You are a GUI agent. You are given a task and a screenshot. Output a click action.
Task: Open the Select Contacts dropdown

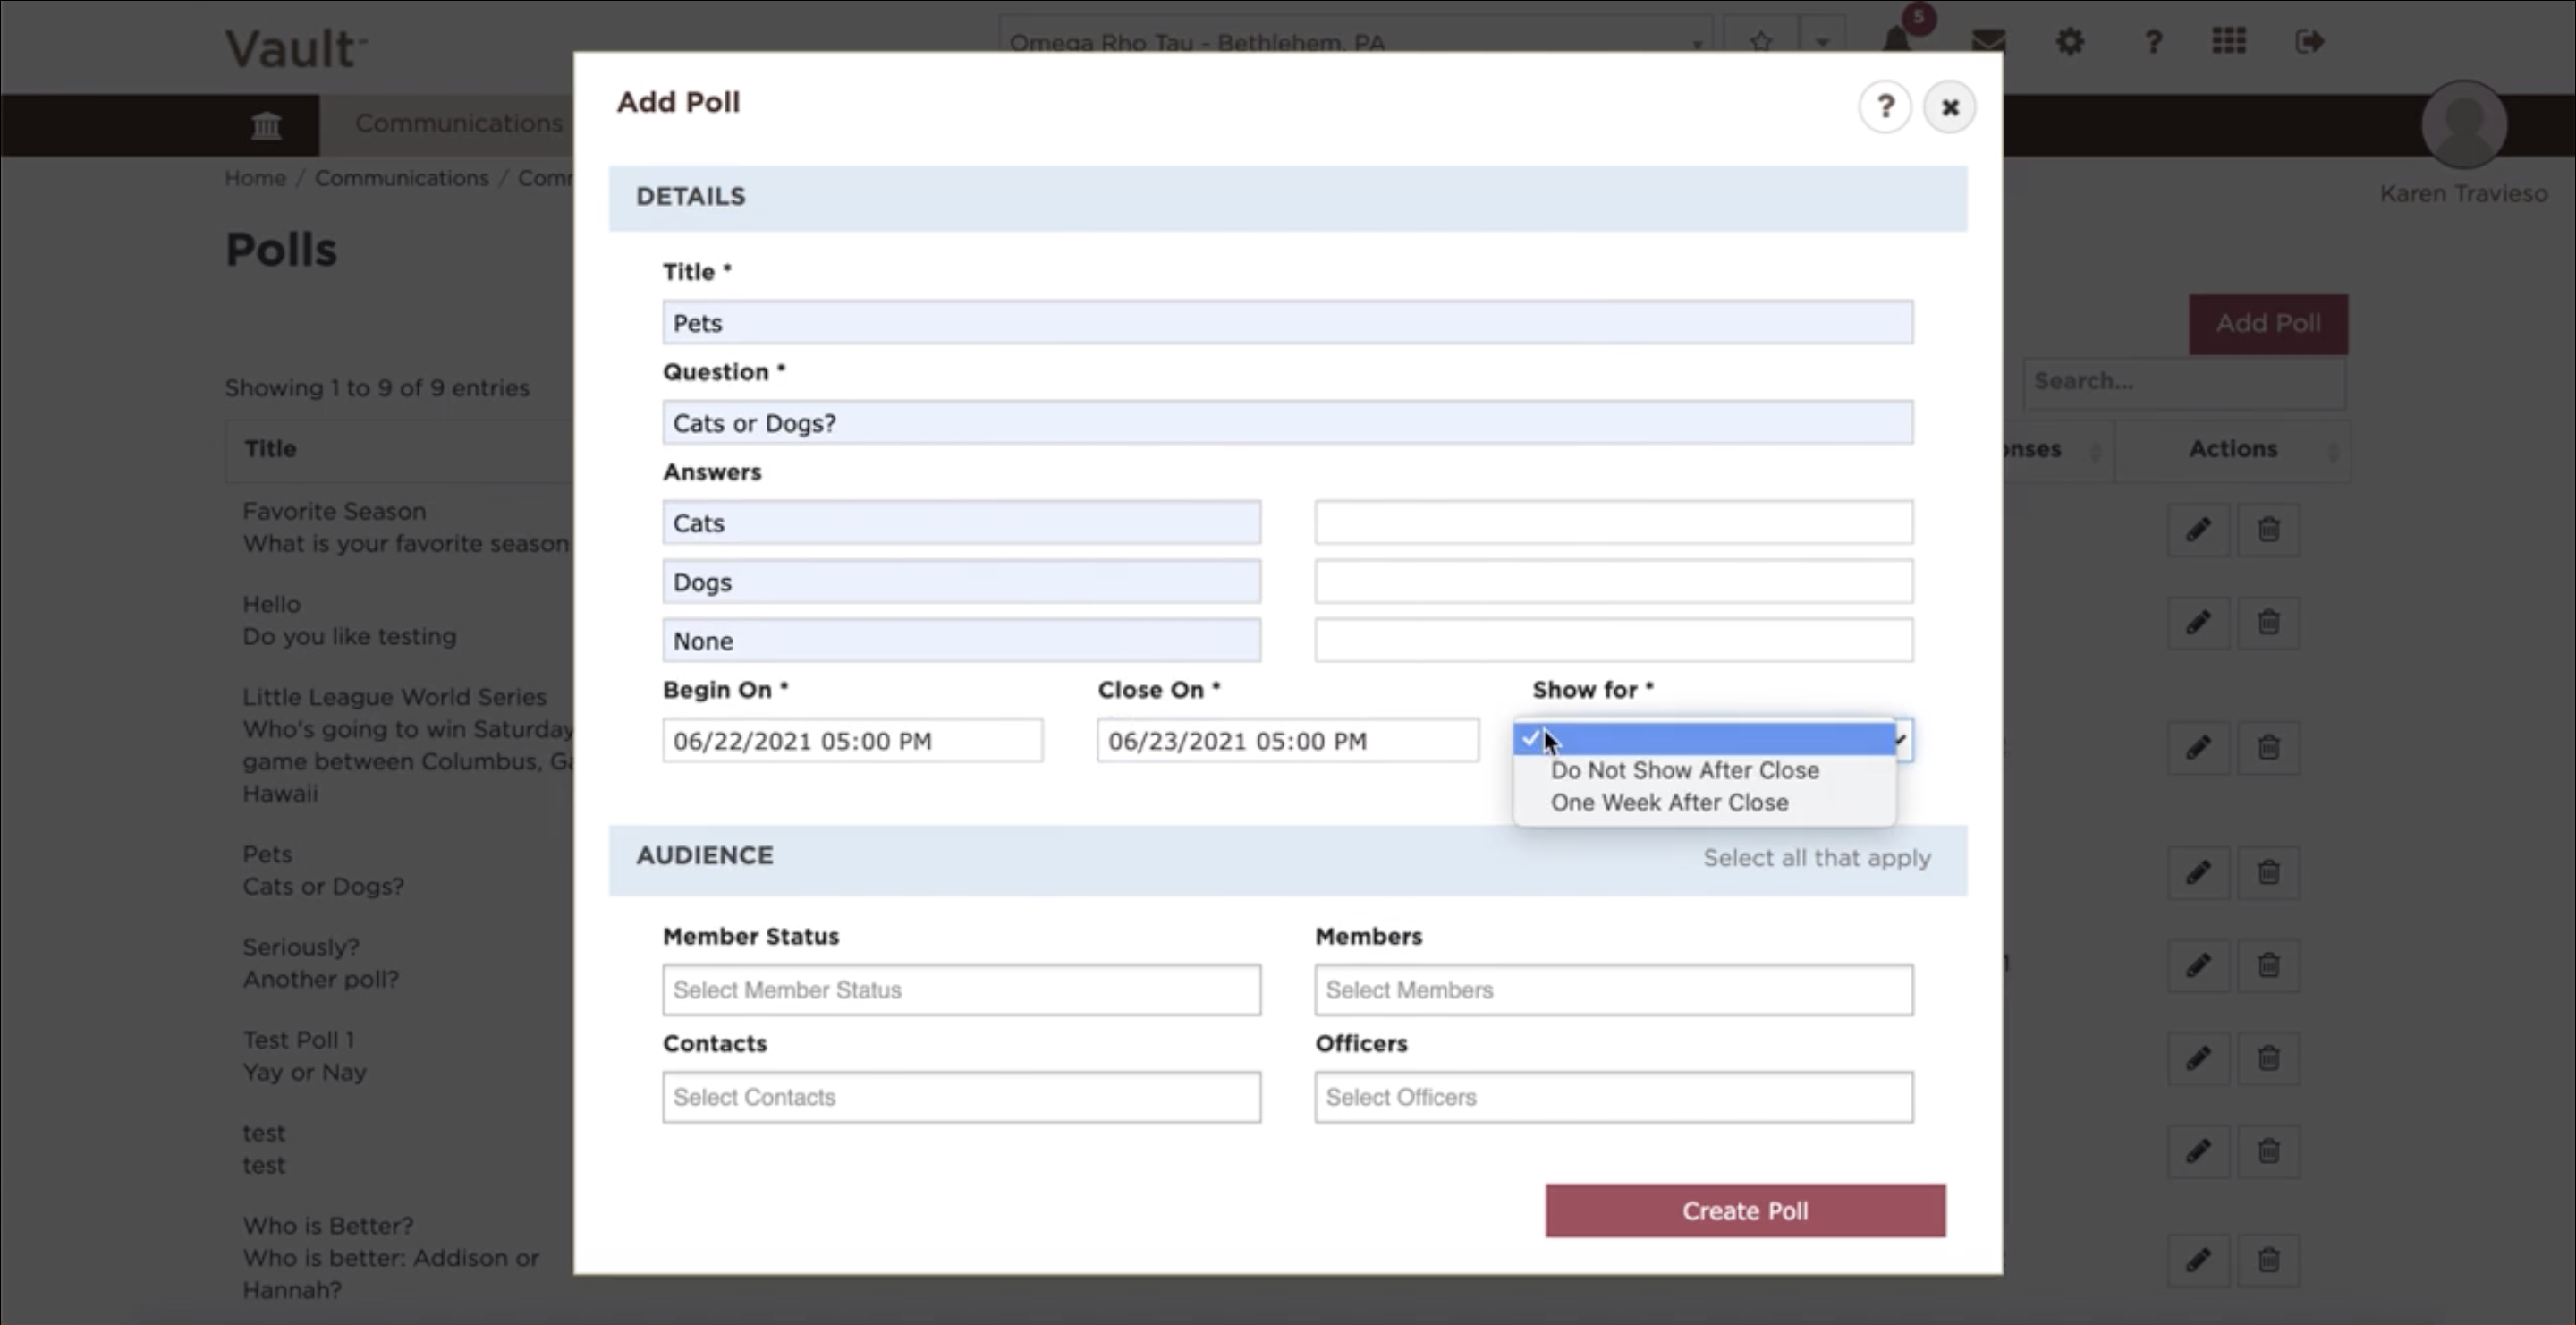pos(961,1097)
